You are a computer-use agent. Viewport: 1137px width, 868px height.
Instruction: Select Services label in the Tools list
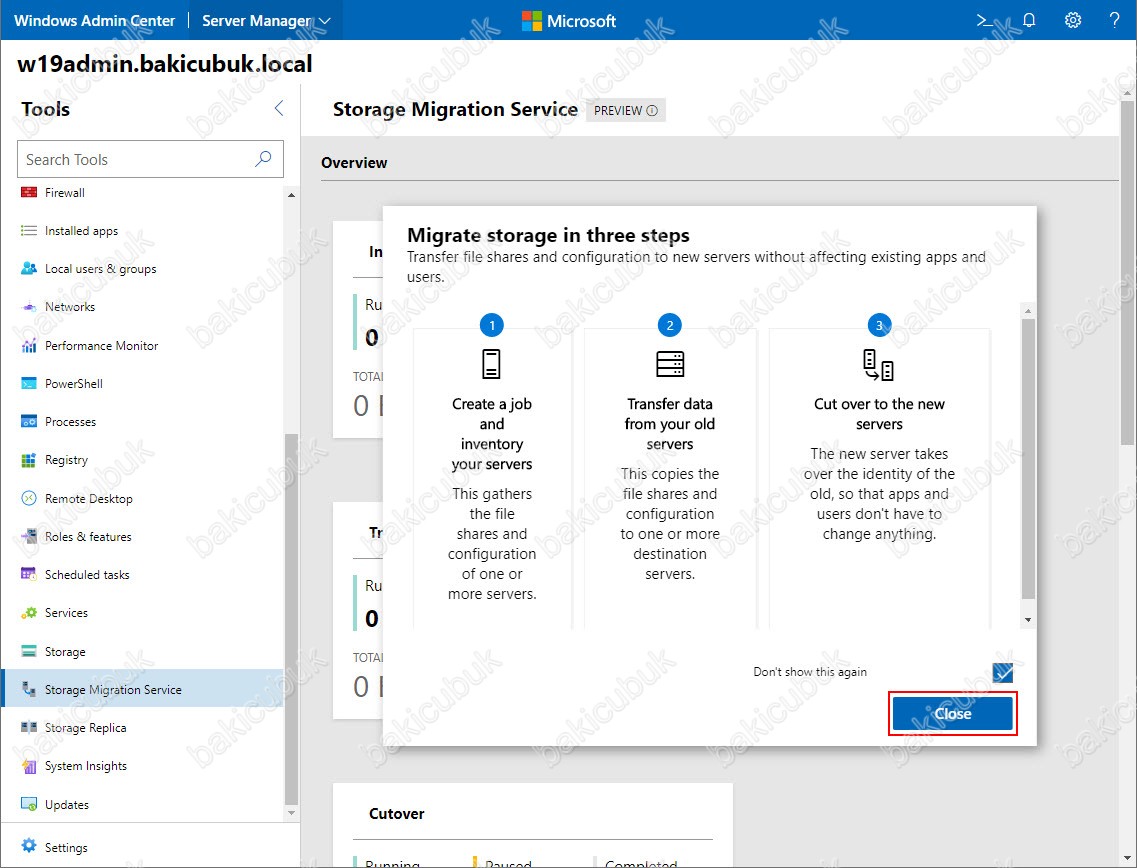click(66, 613)
